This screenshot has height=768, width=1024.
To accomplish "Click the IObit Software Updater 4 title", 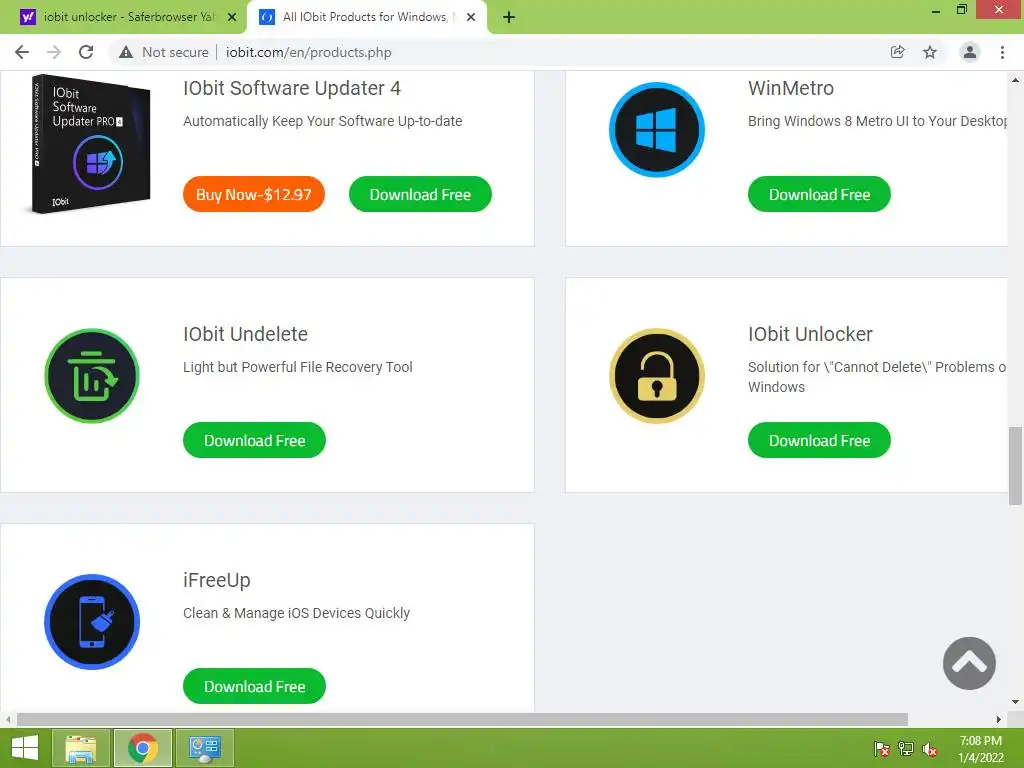I will pos(292,88).
